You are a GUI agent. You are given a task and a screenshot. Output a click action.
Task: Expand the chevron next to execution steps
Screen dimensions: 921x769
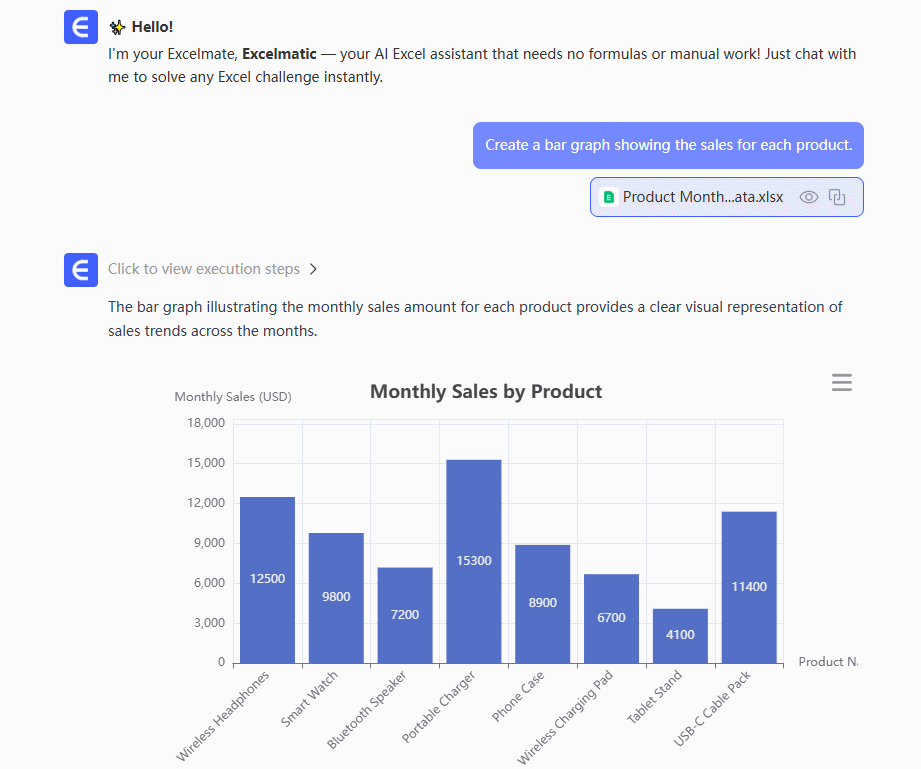click(313, 269)
